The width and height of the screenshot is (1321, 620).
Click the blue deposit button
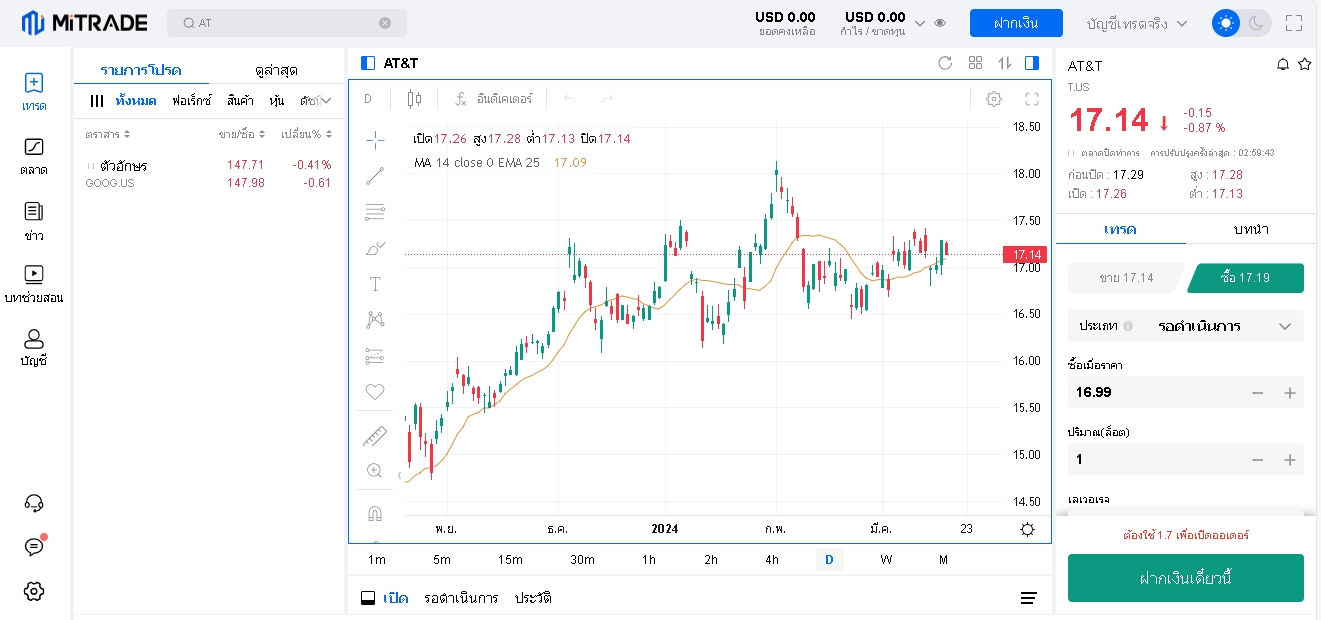pyautogui.click(x=1015, y=23)
